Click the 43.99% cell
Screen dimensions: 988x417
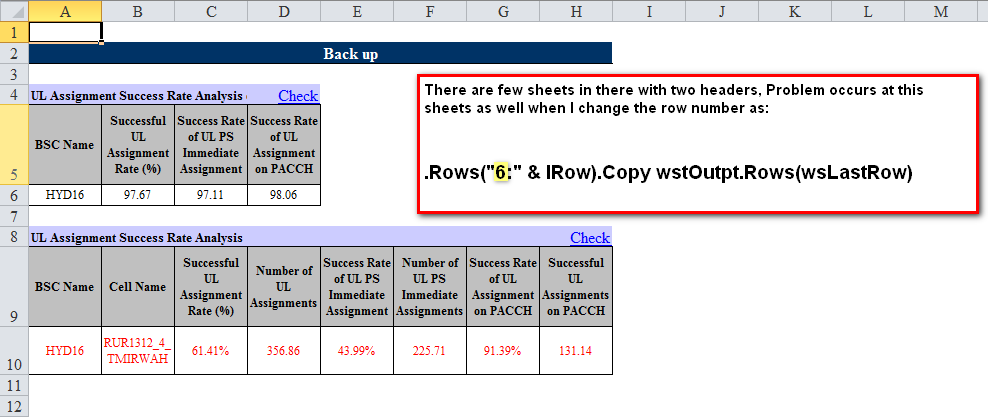coord(357,351)
